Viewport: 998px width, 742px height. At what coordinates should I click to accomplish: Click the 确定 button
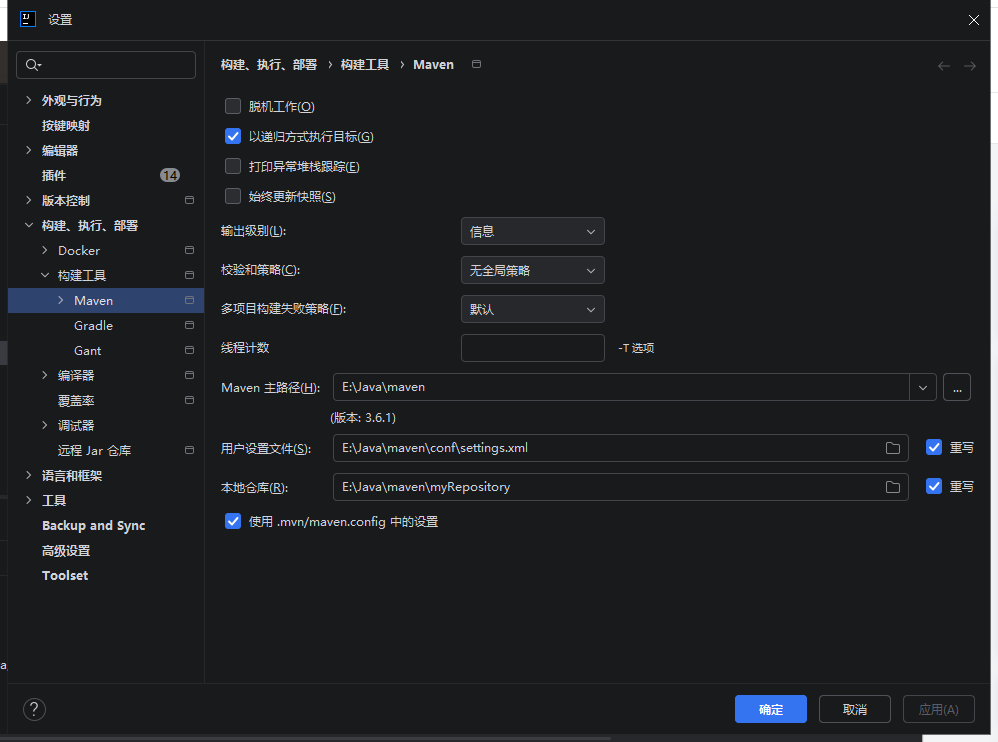[770, 709]
